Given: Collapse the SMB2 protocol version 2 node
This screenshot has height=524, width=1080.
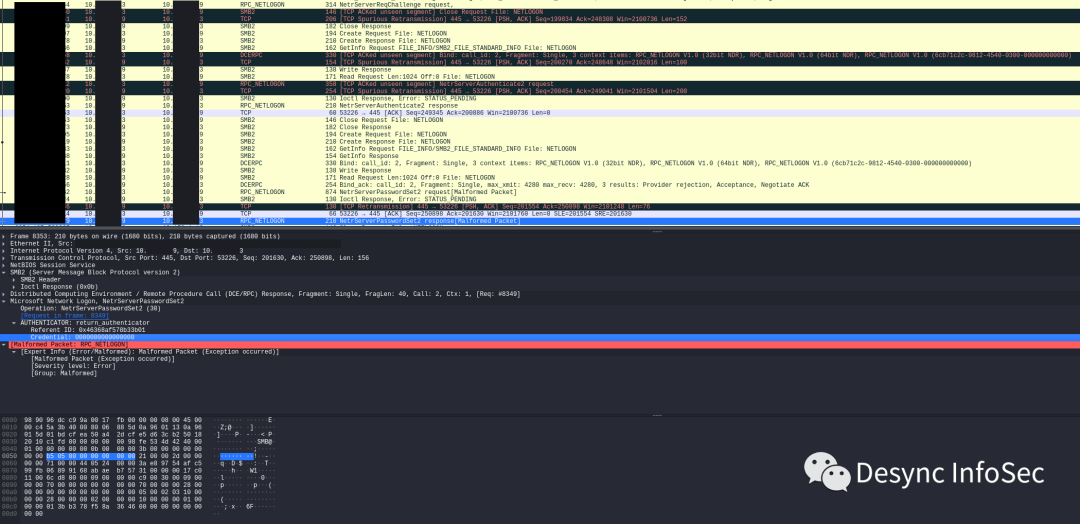Looking at the screenshot, I should [4, 273].
